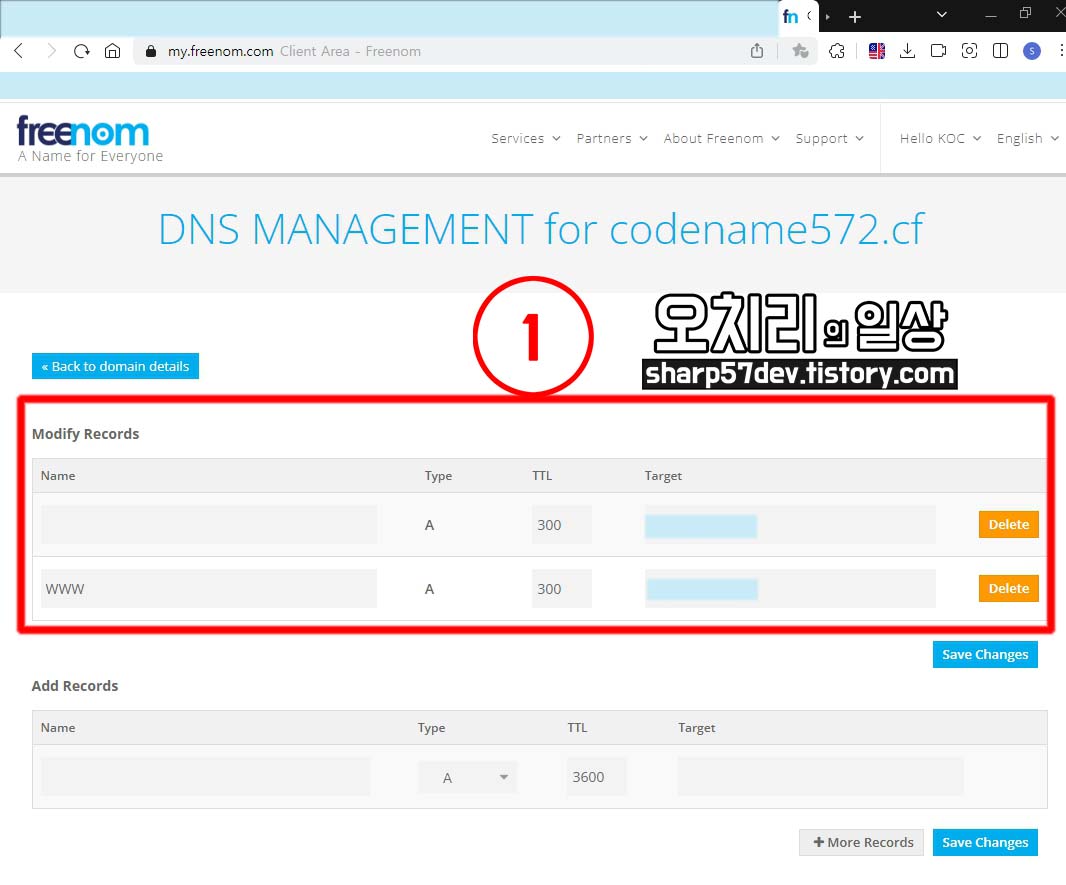Expand the Hello KOC account dropdown

940,139
